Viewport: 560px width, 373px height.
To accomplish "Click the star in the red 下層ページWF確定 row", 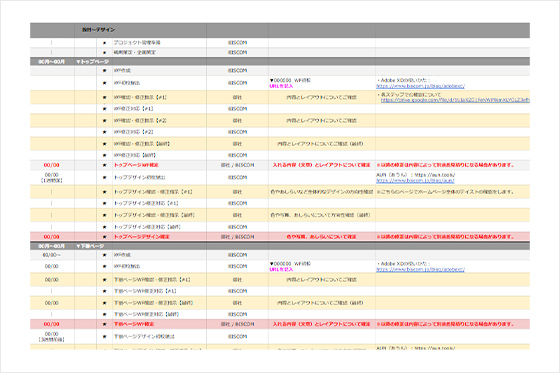I will click(104, 324).
